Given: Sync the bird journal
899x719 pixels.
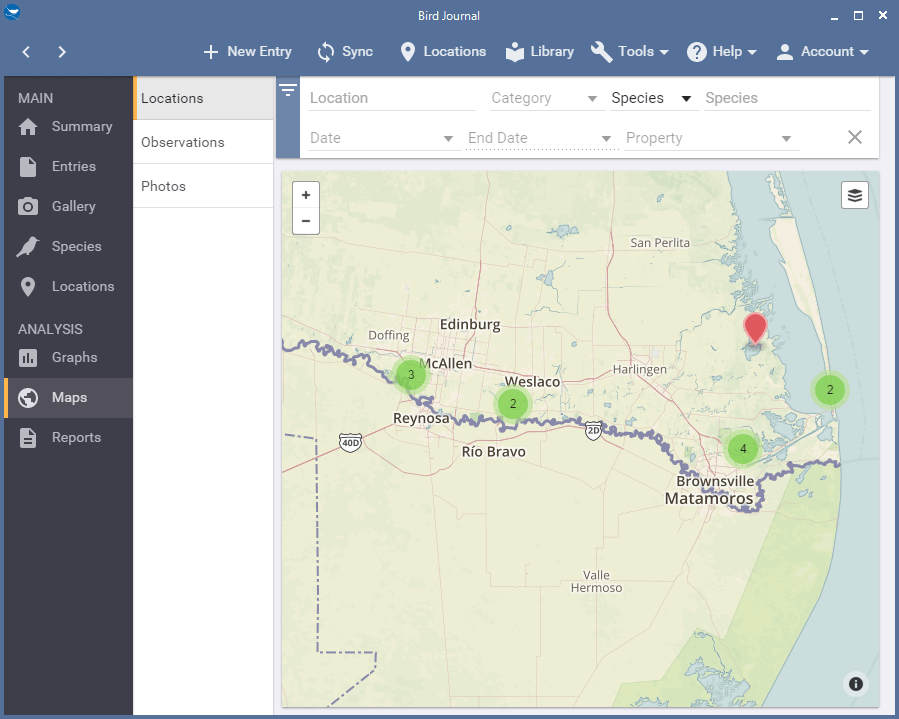Looking at the screenshot, I should (x=345, y=52).
